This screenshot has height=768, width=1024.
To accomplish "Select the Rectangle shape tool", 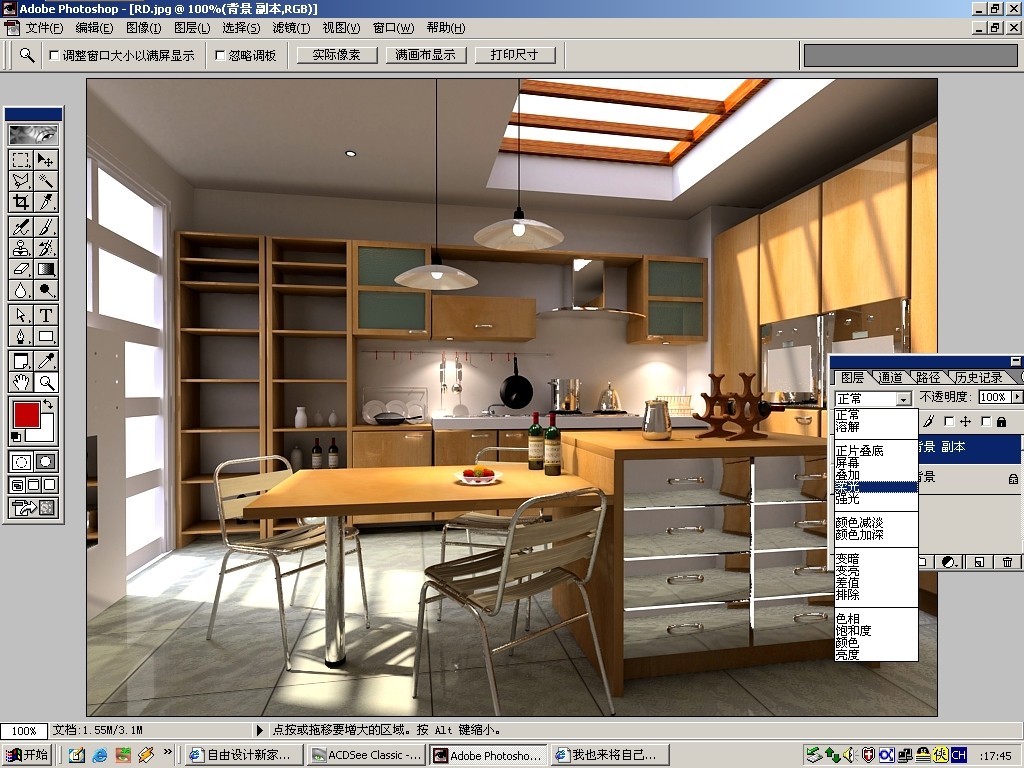I will point(46,336).
